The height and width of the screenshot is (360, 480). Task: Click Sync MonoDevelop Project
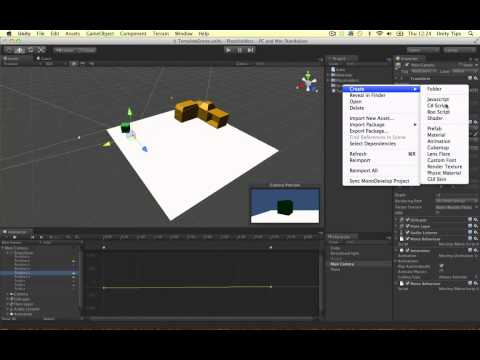[x=379, y=181]
